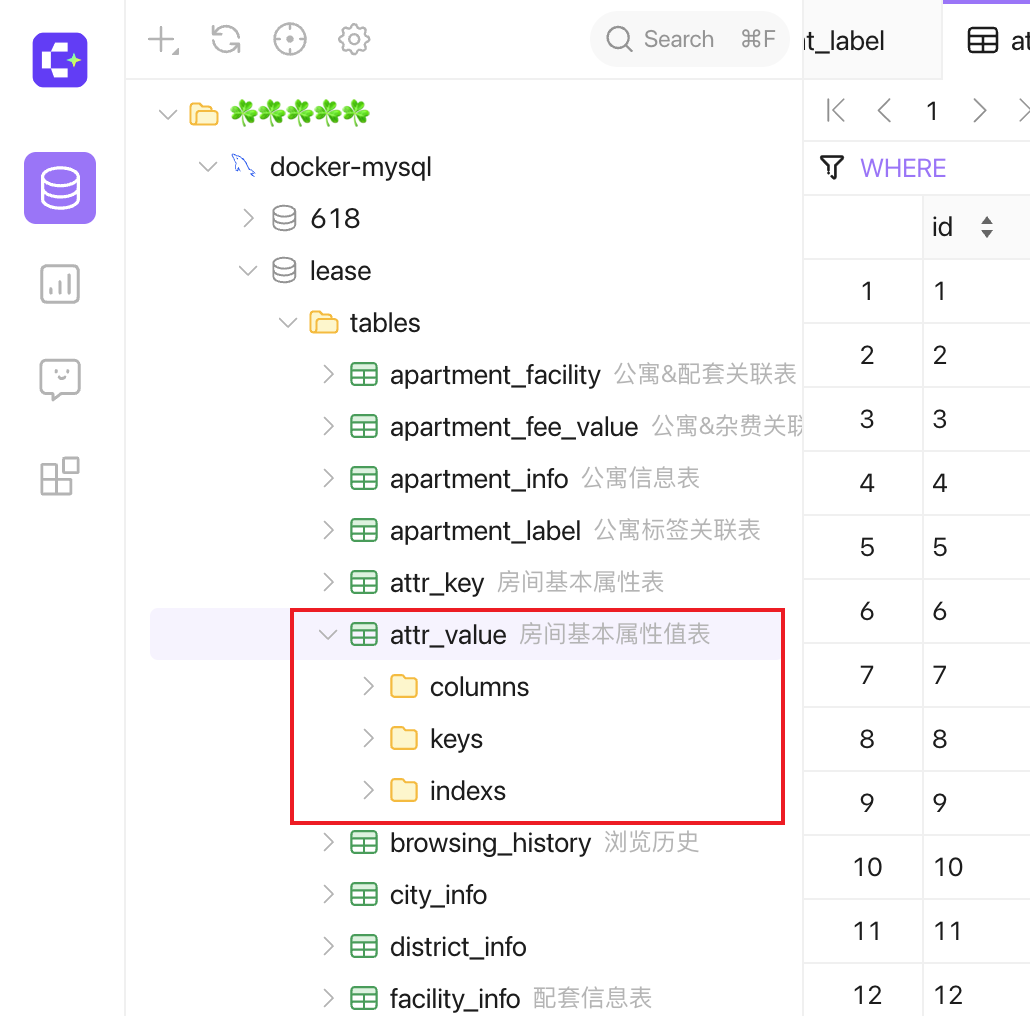
Task: Switch to the t_label tab
Action: click(843, 41)
